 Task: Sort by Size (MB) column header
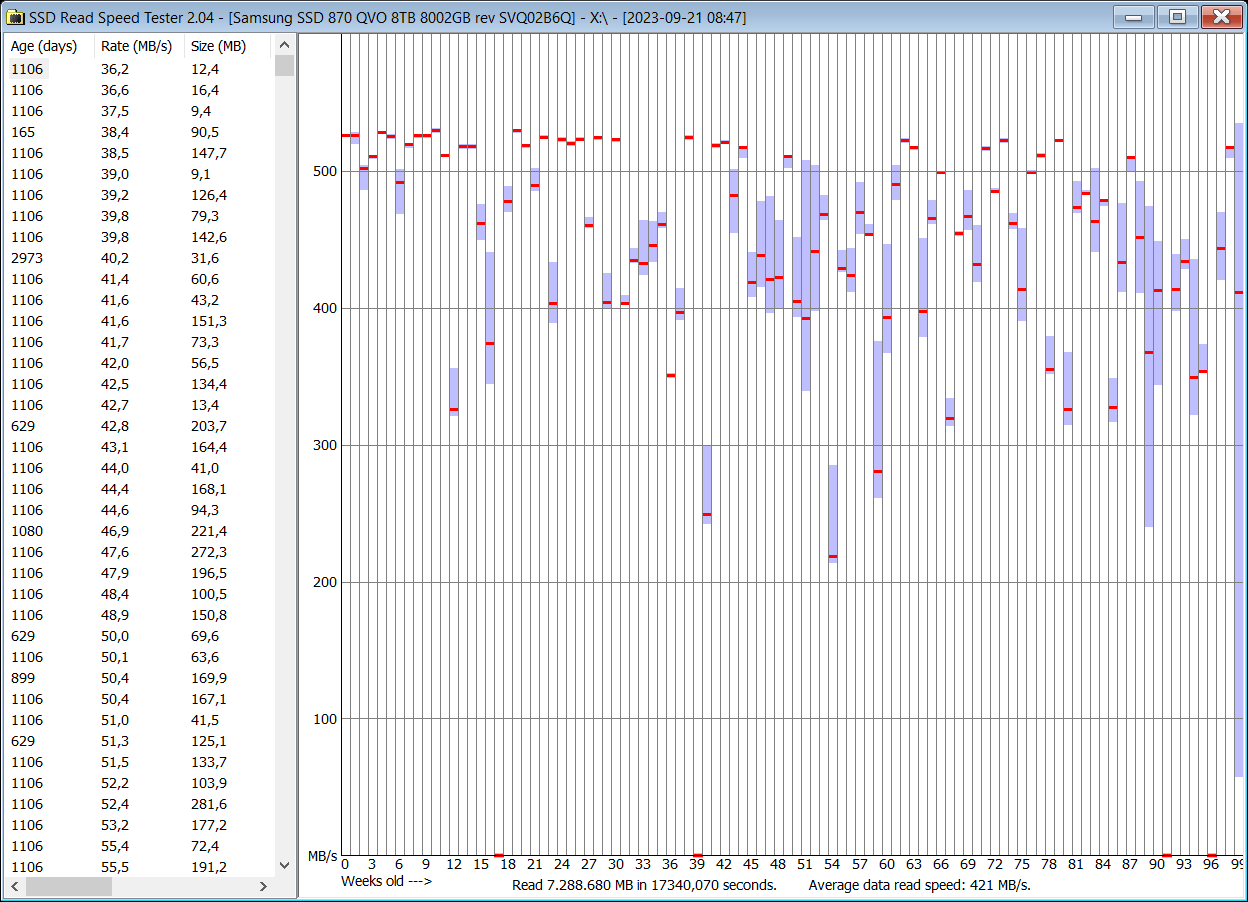point(229,46)
